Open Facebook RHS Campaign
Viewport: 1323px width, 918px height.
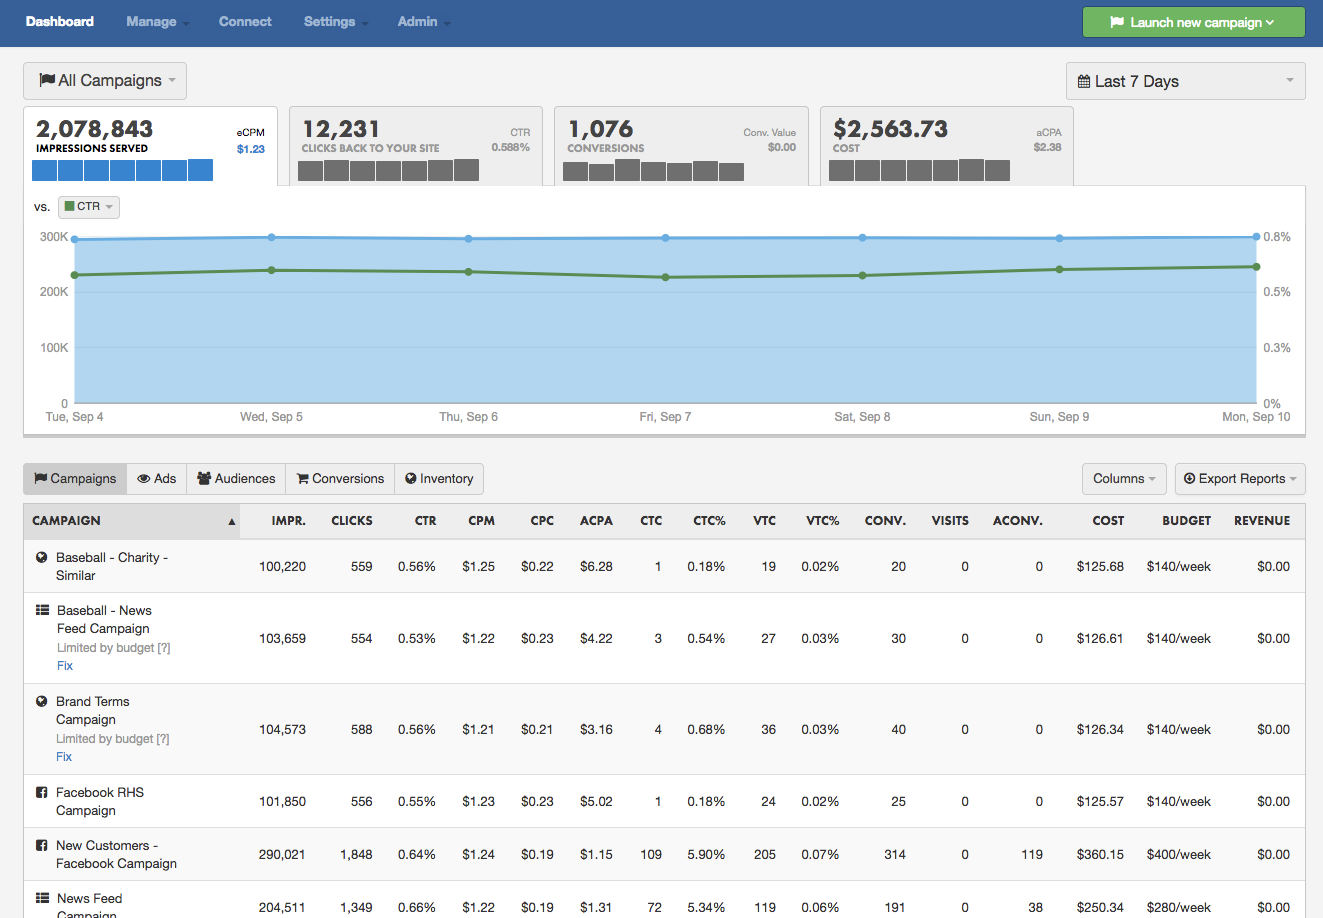click(x=100, y=801)
